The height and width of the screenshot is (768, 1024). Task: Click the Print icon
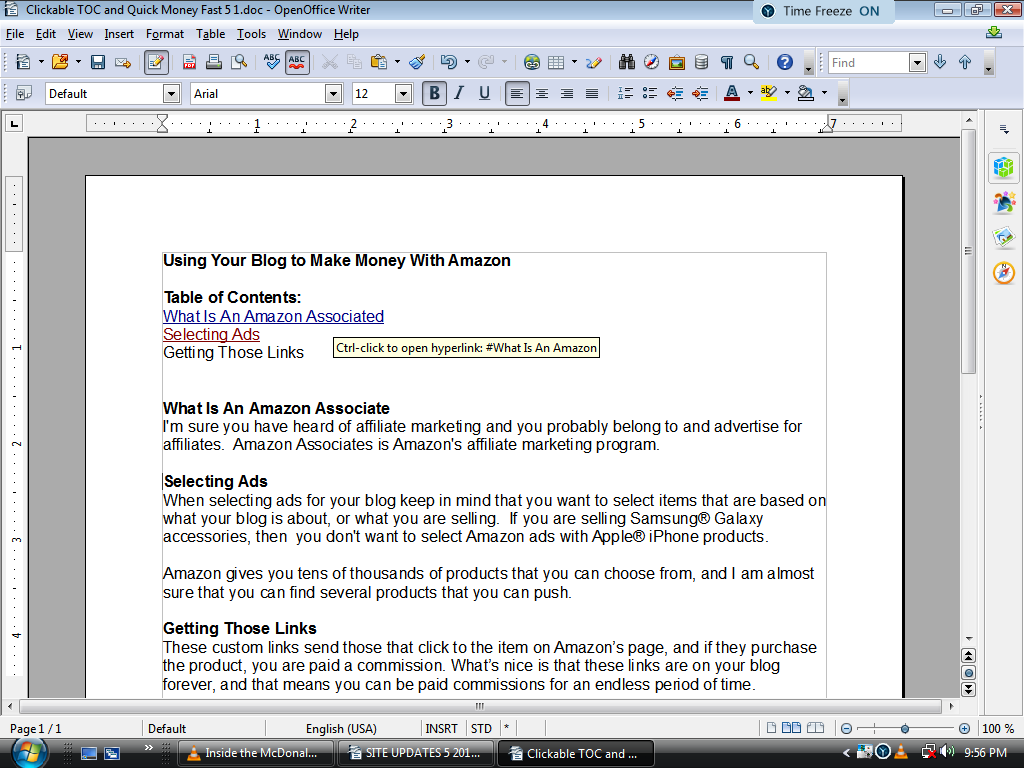pyautogui.click(x=214, y=62)
